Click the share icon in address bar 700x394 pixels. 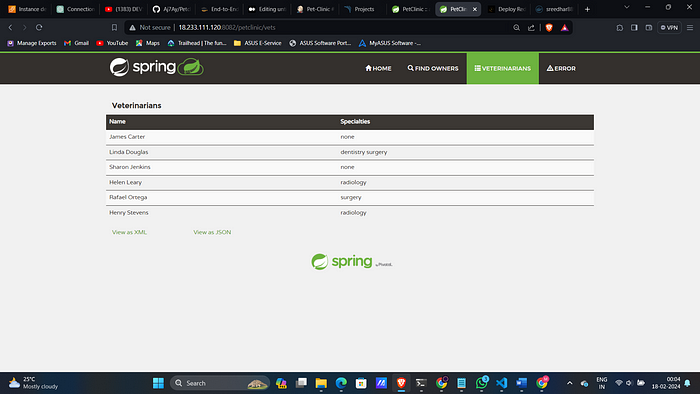(531, 28)
